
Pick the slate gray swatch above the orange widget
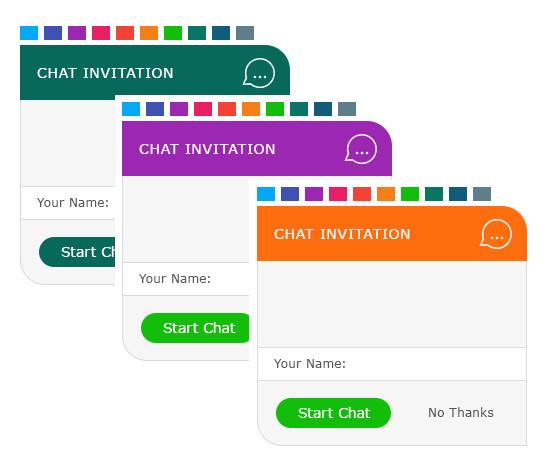(482, 194)
